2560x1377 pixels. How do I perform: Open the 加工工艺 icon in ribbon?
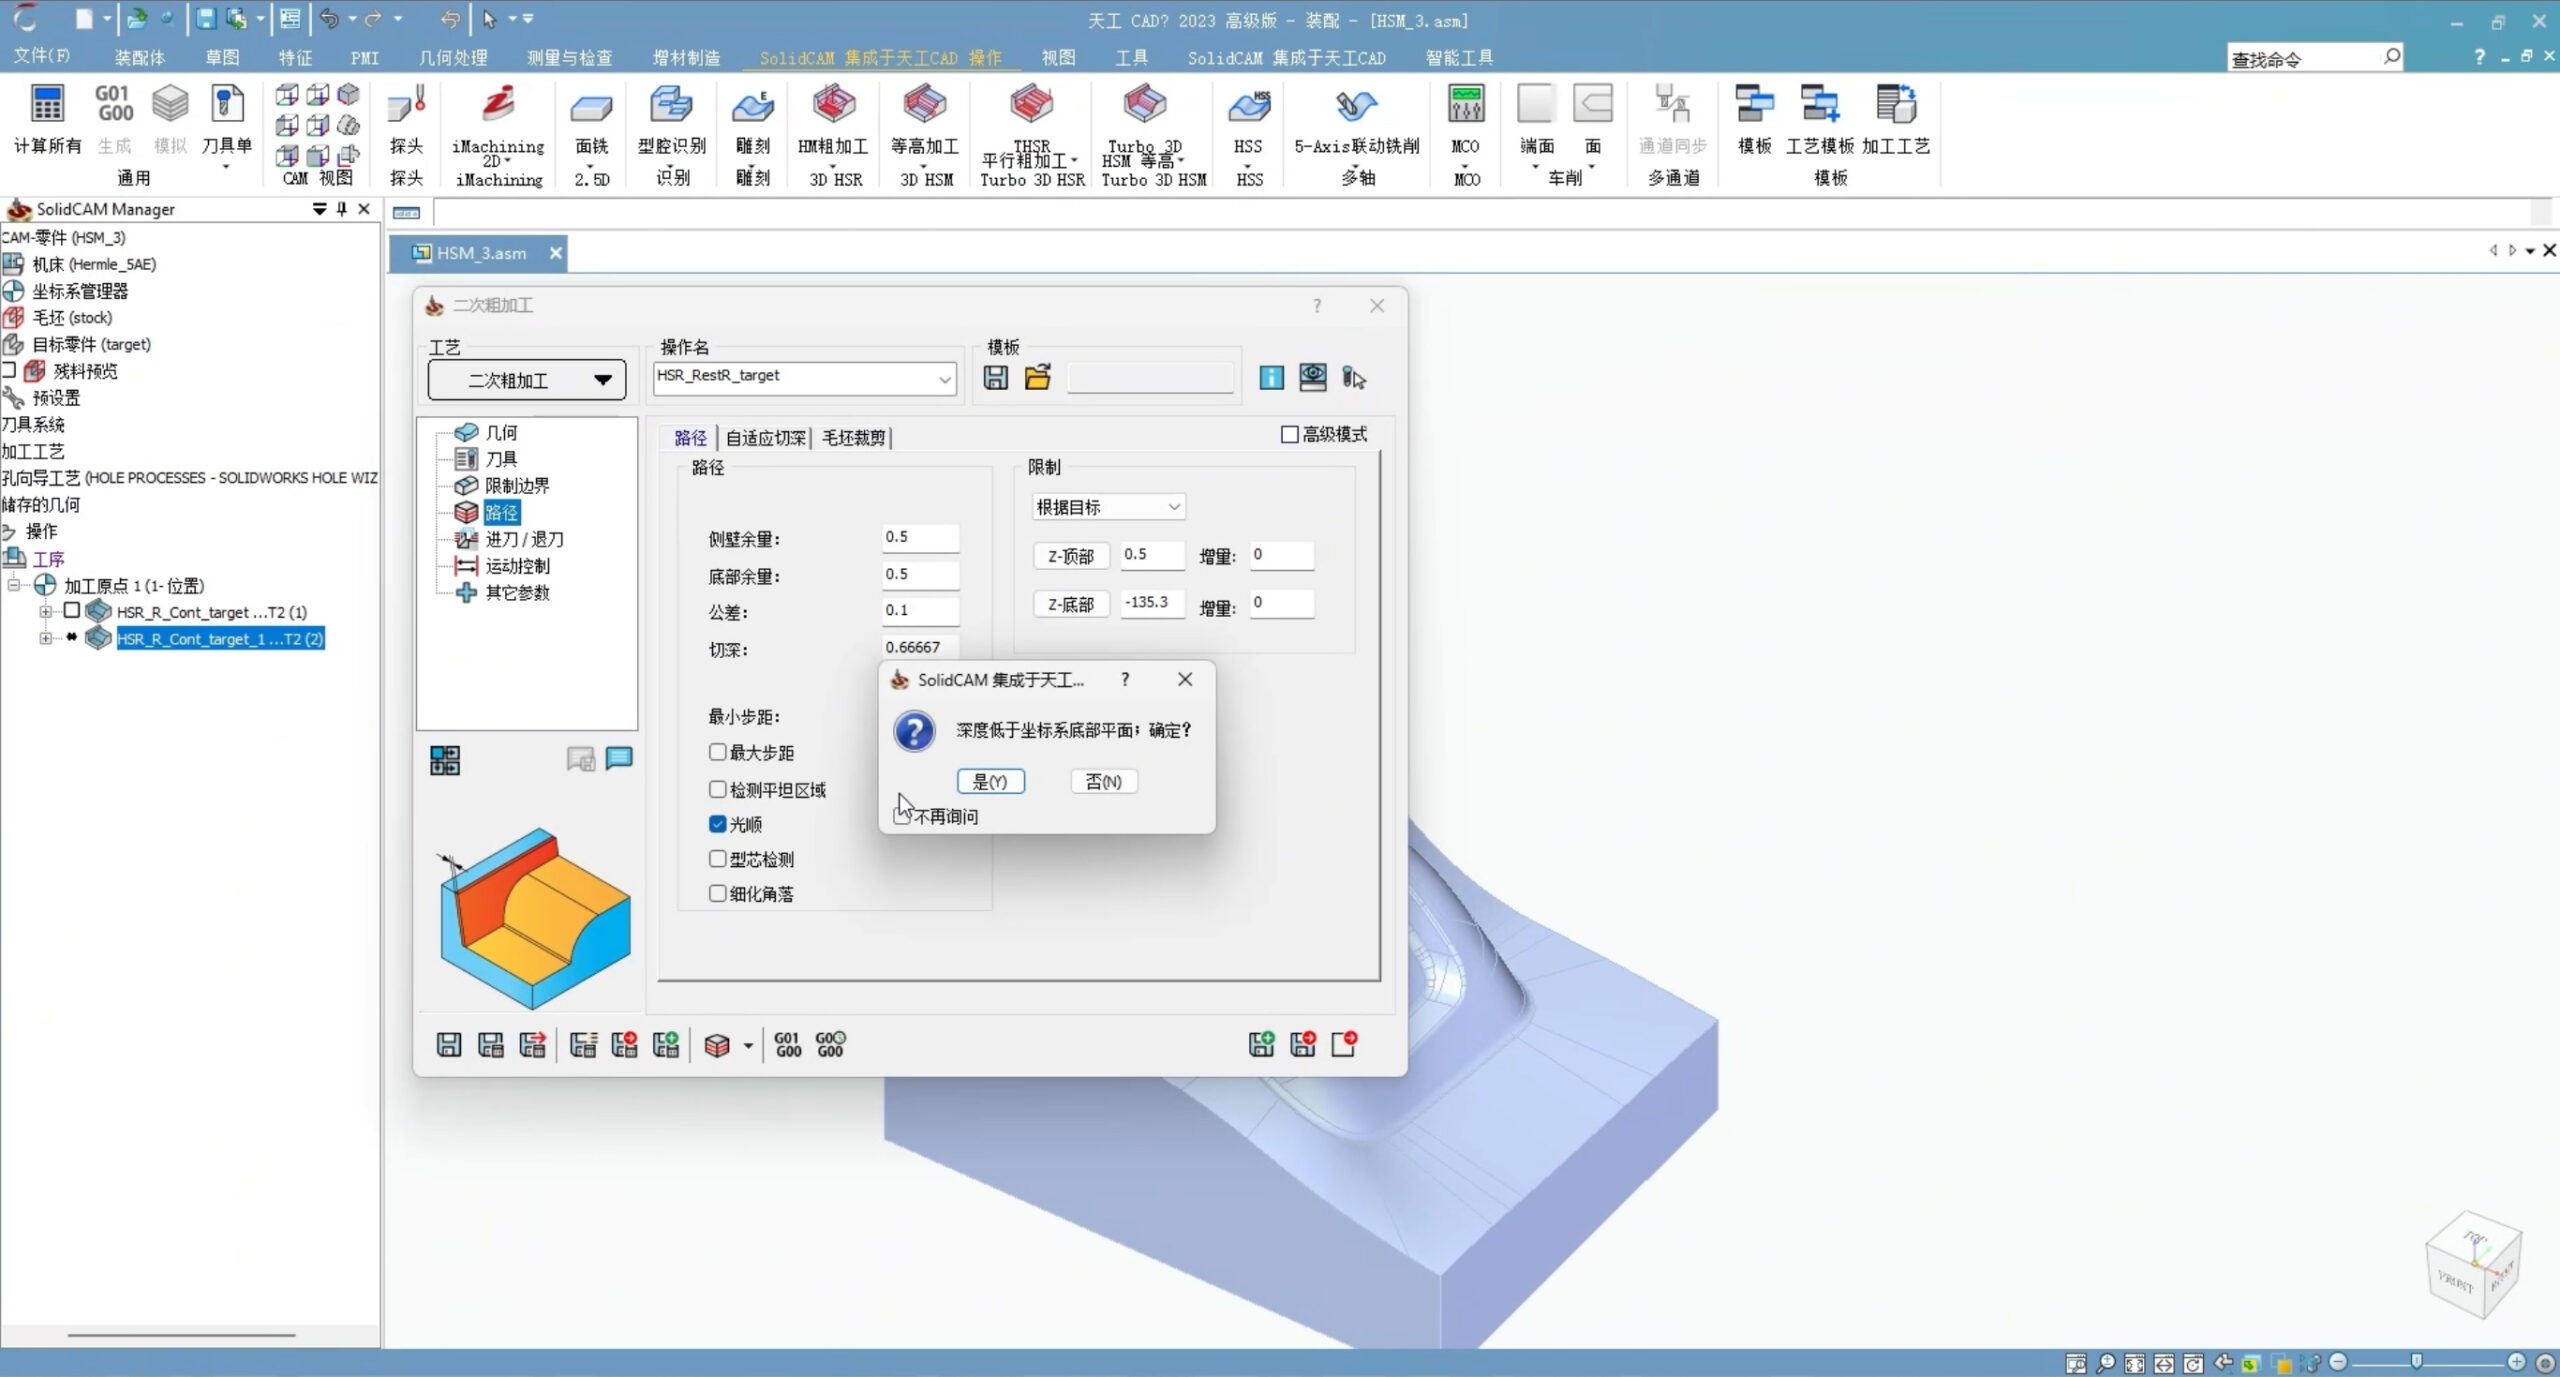(x=1895, y=104)
